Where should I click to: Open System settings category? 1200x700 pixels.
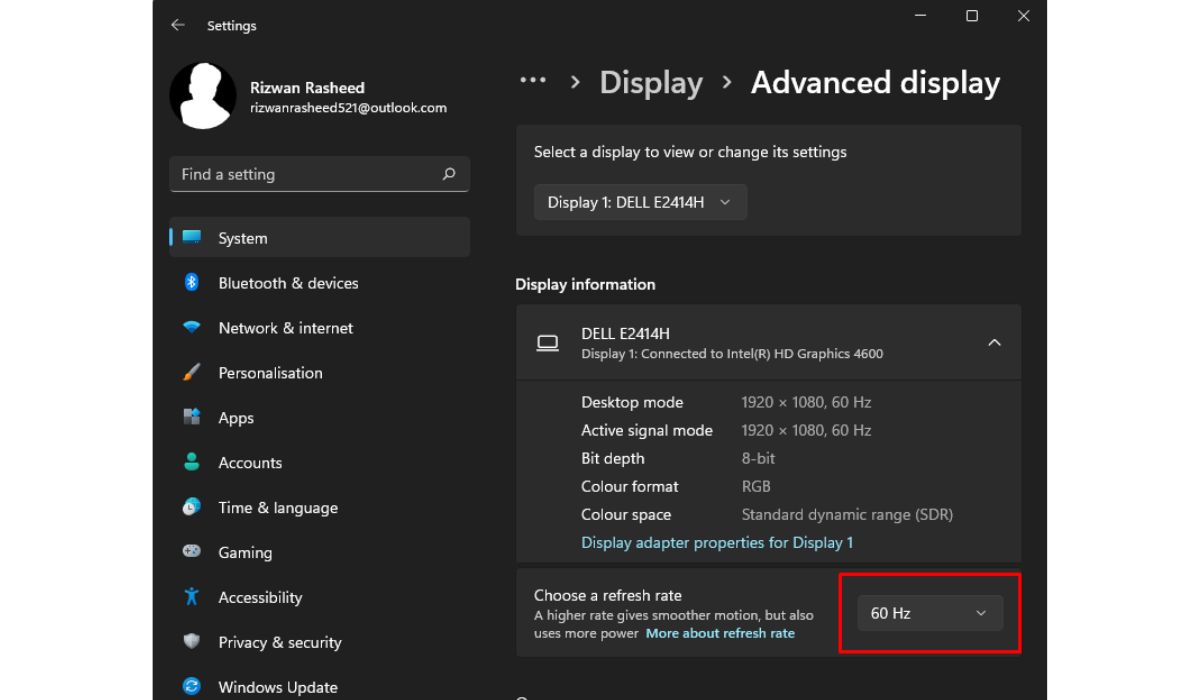(x=320, y=238)
